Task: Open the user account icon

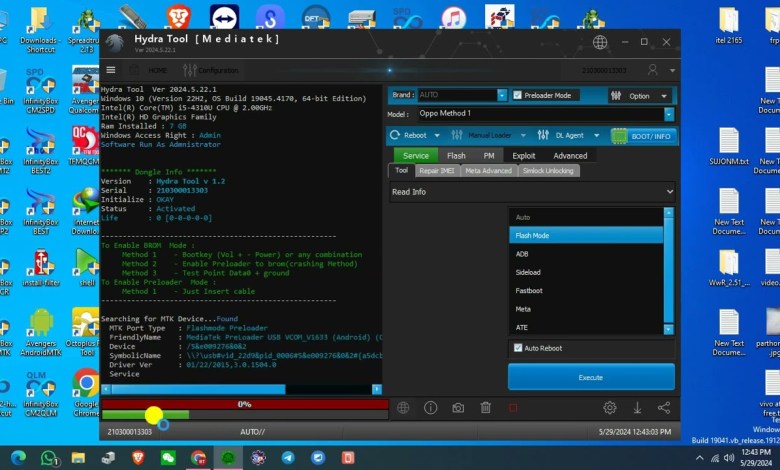Action: point(654,70)
